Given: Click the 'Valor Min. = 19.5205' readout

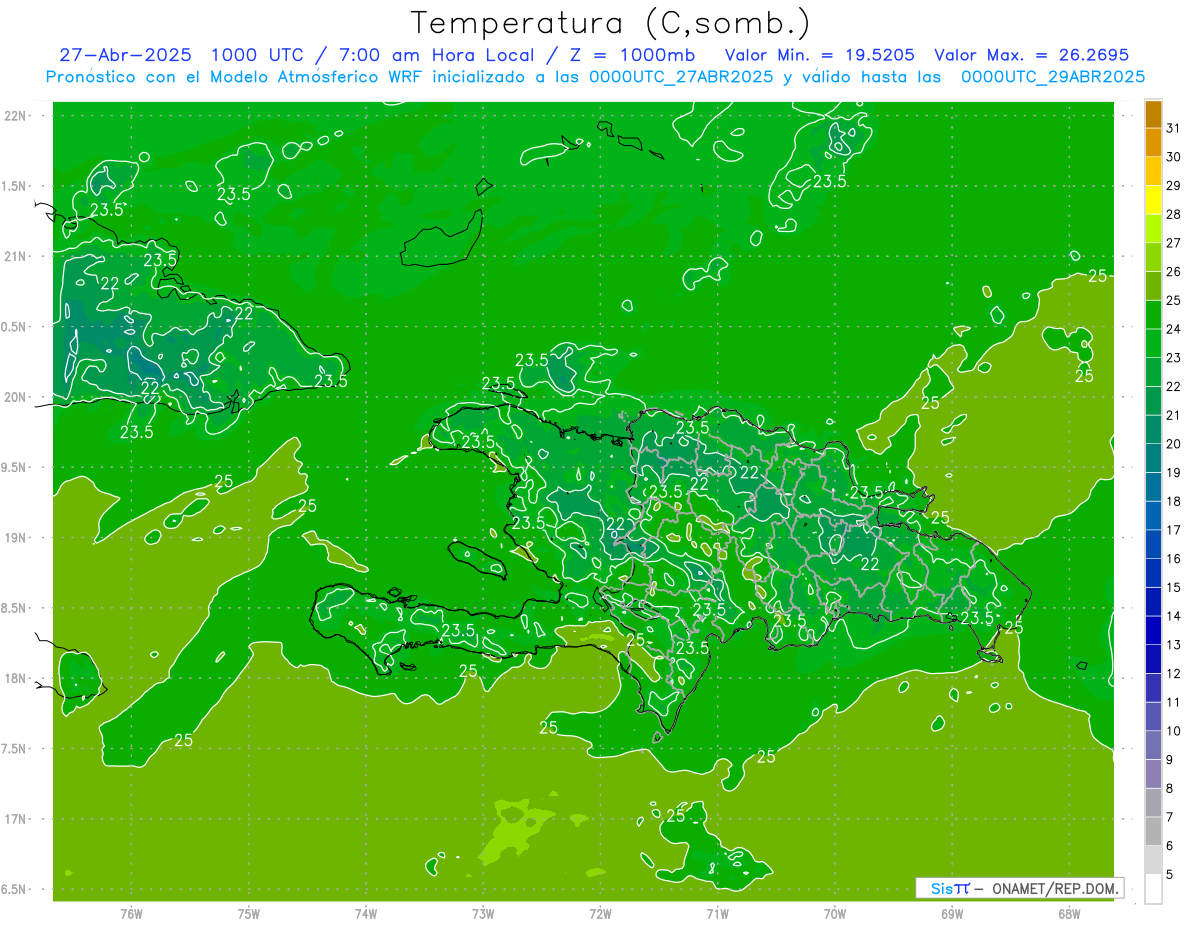Looking at the screenshot, I should pyautogui.click(x=820, y=55).
